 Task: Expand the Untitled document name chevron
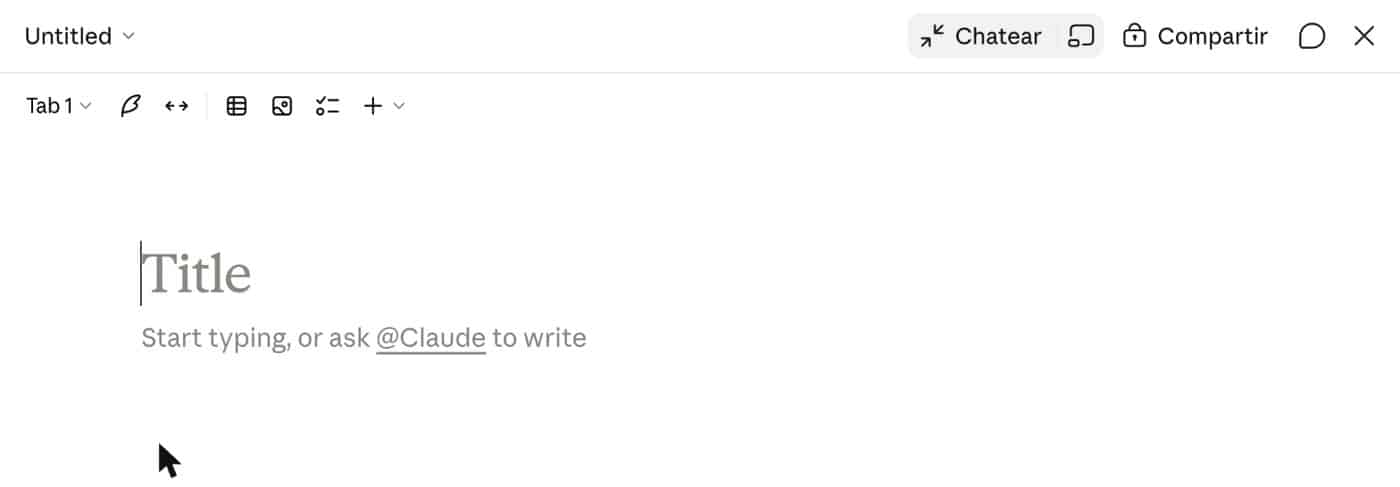128,37
